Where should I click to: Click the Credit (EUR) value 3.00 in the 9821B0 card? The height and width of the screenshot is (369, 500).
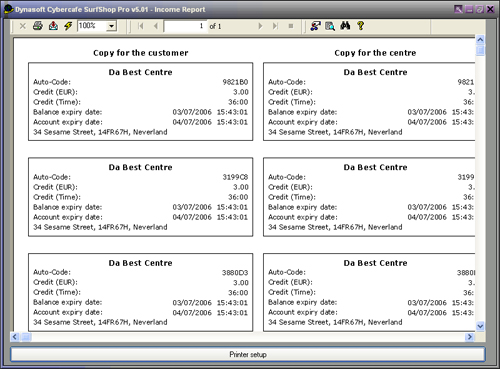[x=241, y=92]
